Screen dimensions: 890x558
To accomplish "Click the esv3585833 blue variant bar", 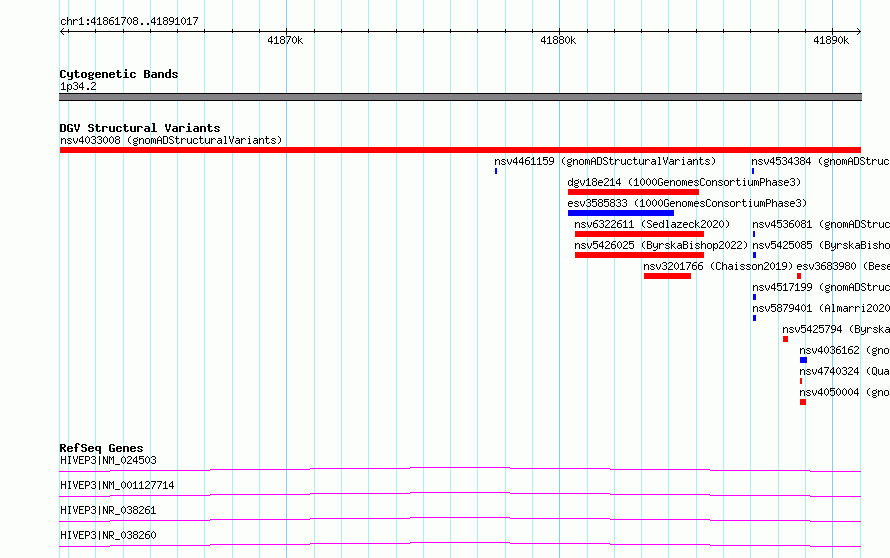I will coord(621,213).
